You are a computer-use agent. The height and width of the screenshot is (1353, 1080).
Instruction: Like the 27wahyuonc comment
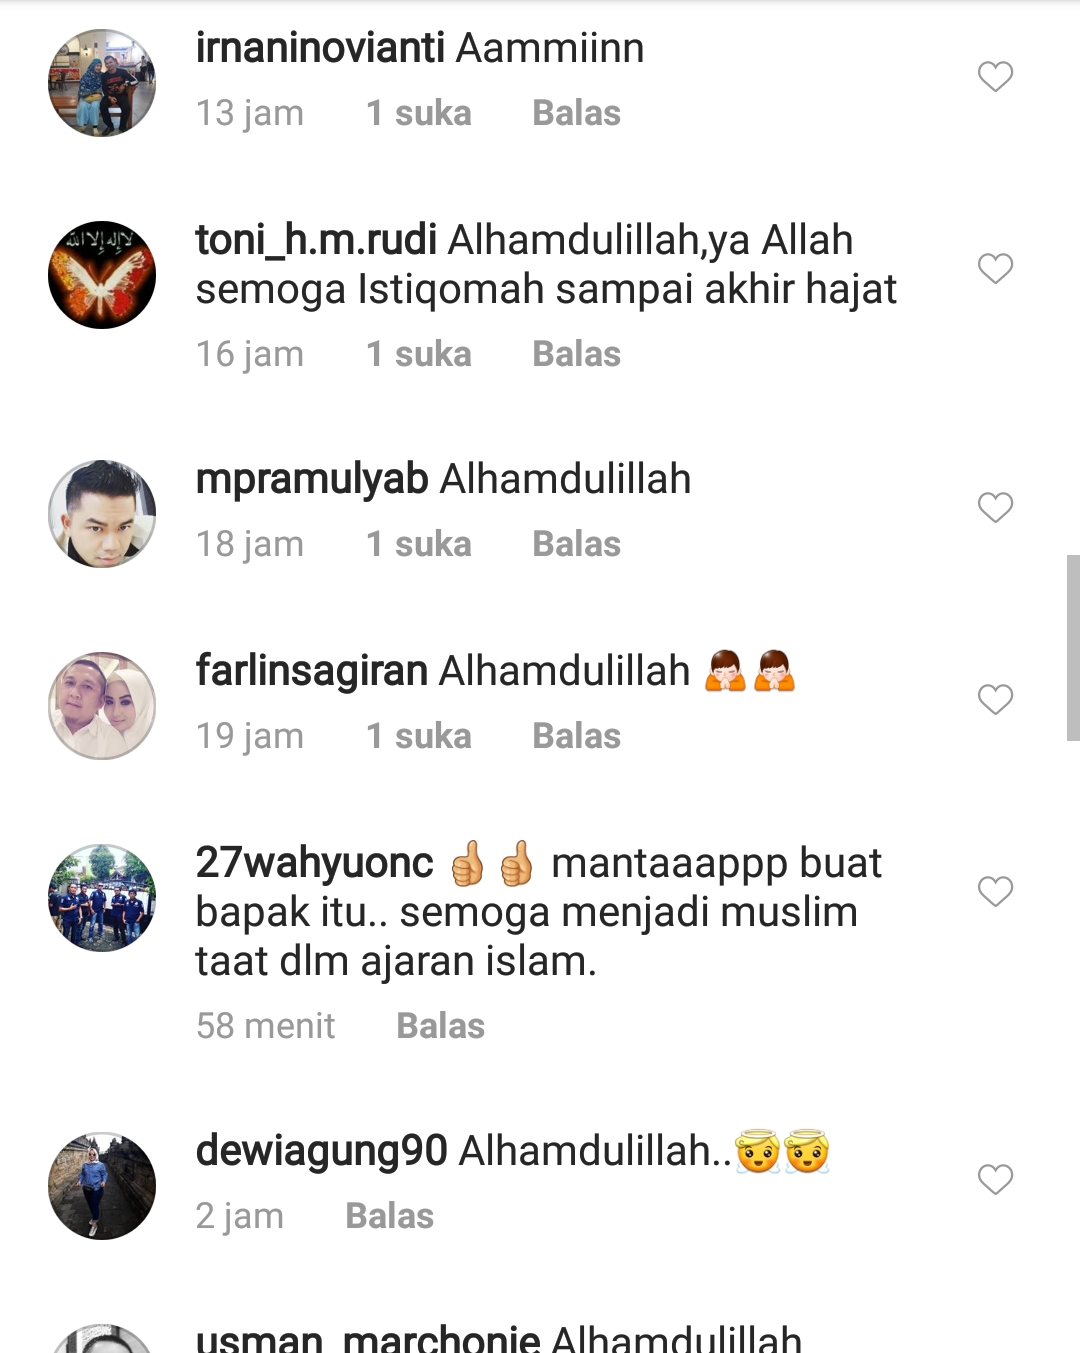(x=995, y=891)
